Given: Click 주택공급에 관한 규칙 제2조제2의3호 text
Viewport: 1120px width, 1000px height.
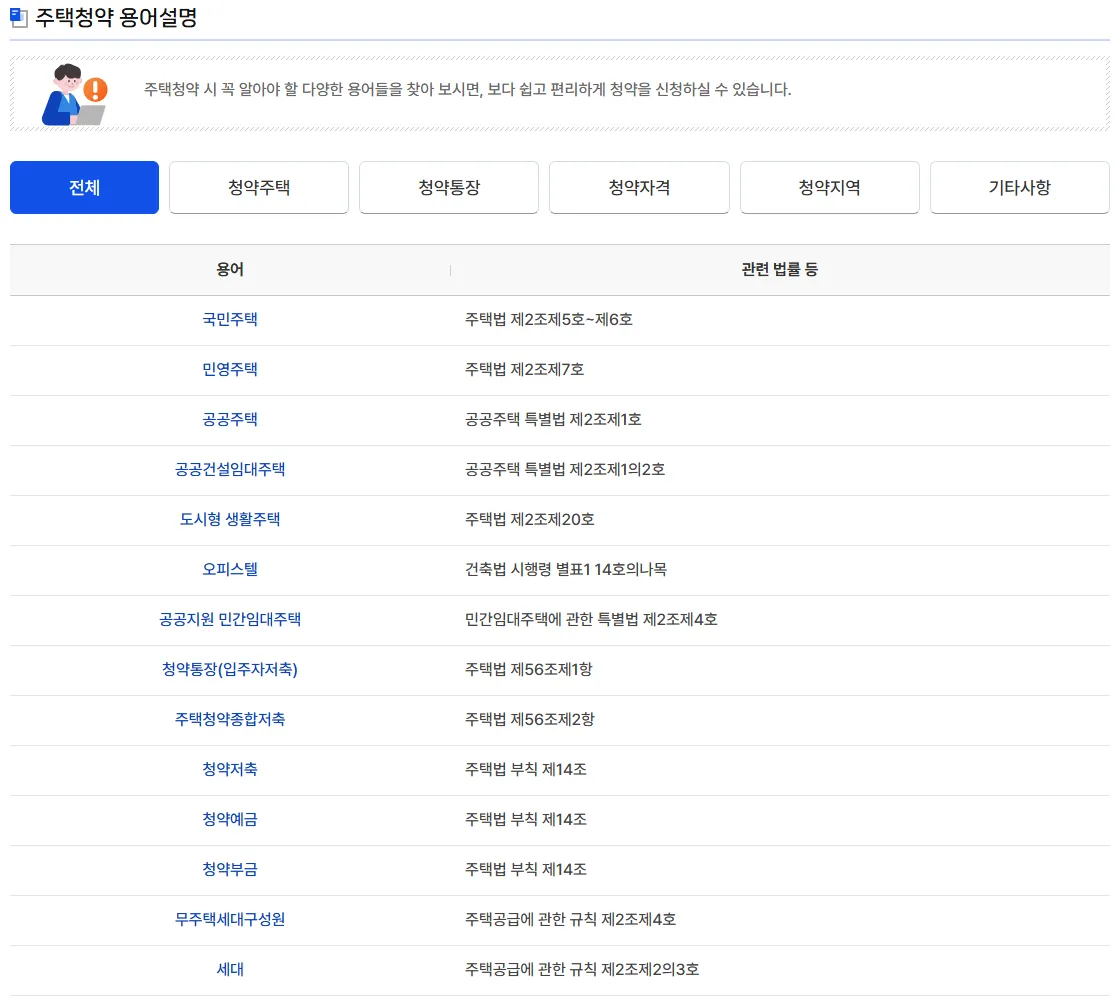Looking at the screenshot, I should click(x=581, y=969).
